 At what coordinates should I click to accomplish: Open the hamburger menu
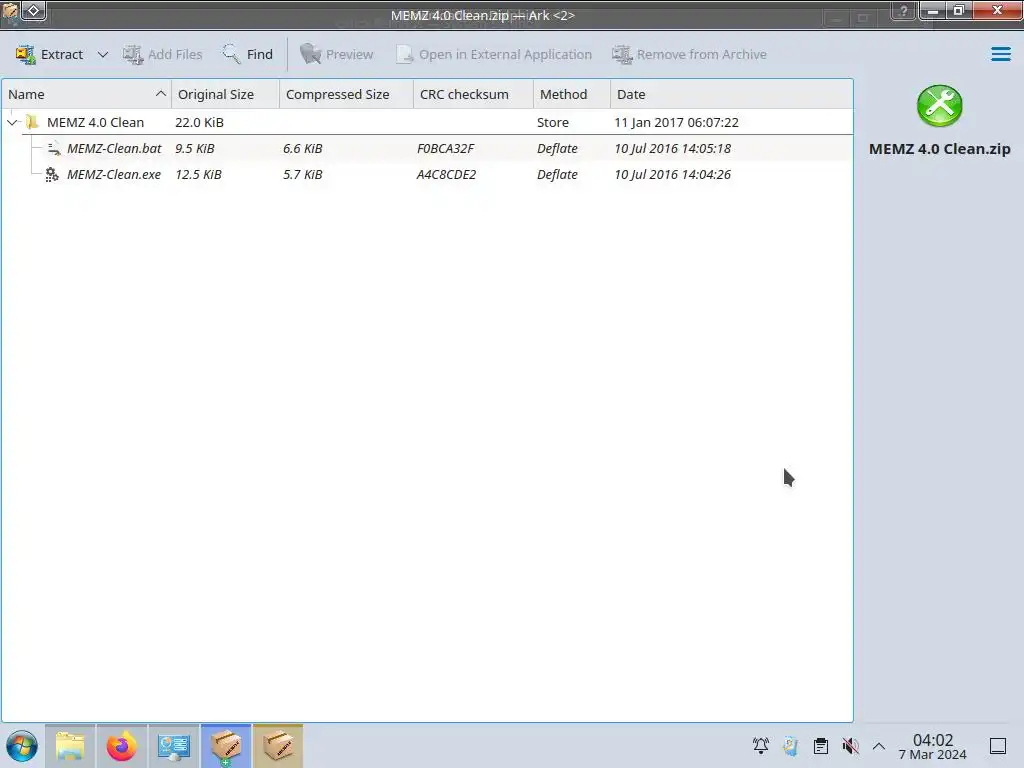tap(1000, 54)
